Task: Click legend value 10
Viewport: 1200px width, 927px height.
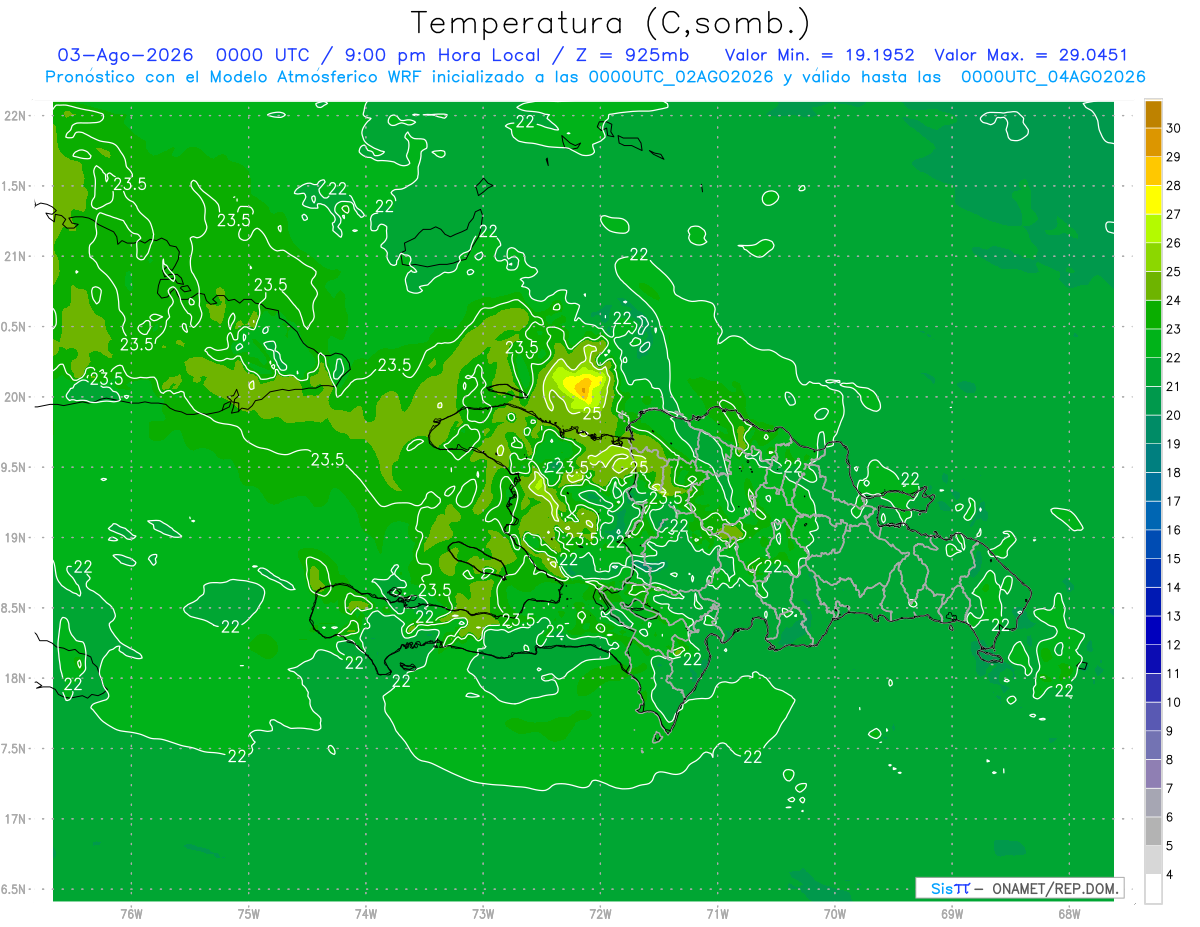Action: pos(1173,702)
